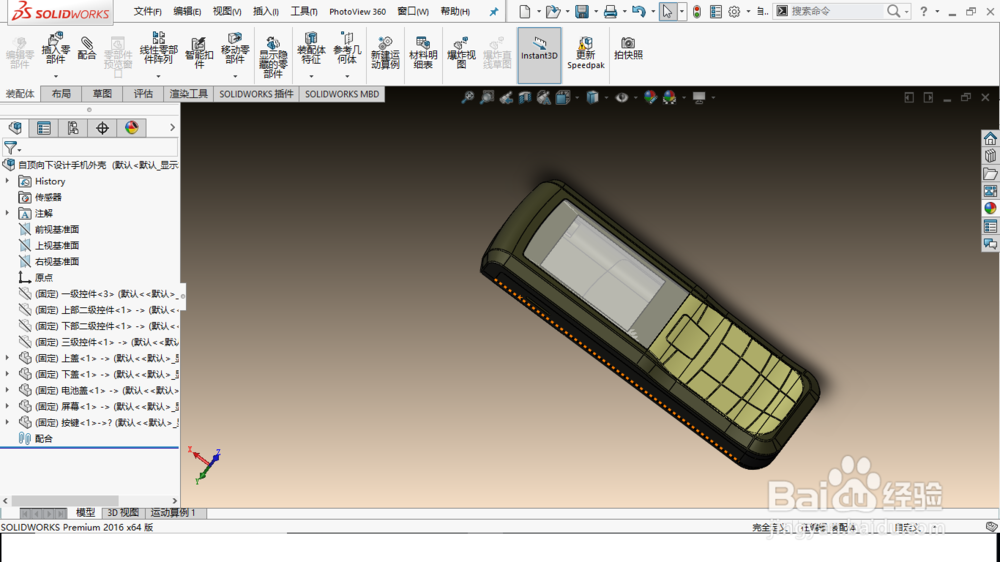The width and height of the screenshot is (1000, 562).
Task: Open DimXpertManager crosshair tab
Action: coord(102,128)
